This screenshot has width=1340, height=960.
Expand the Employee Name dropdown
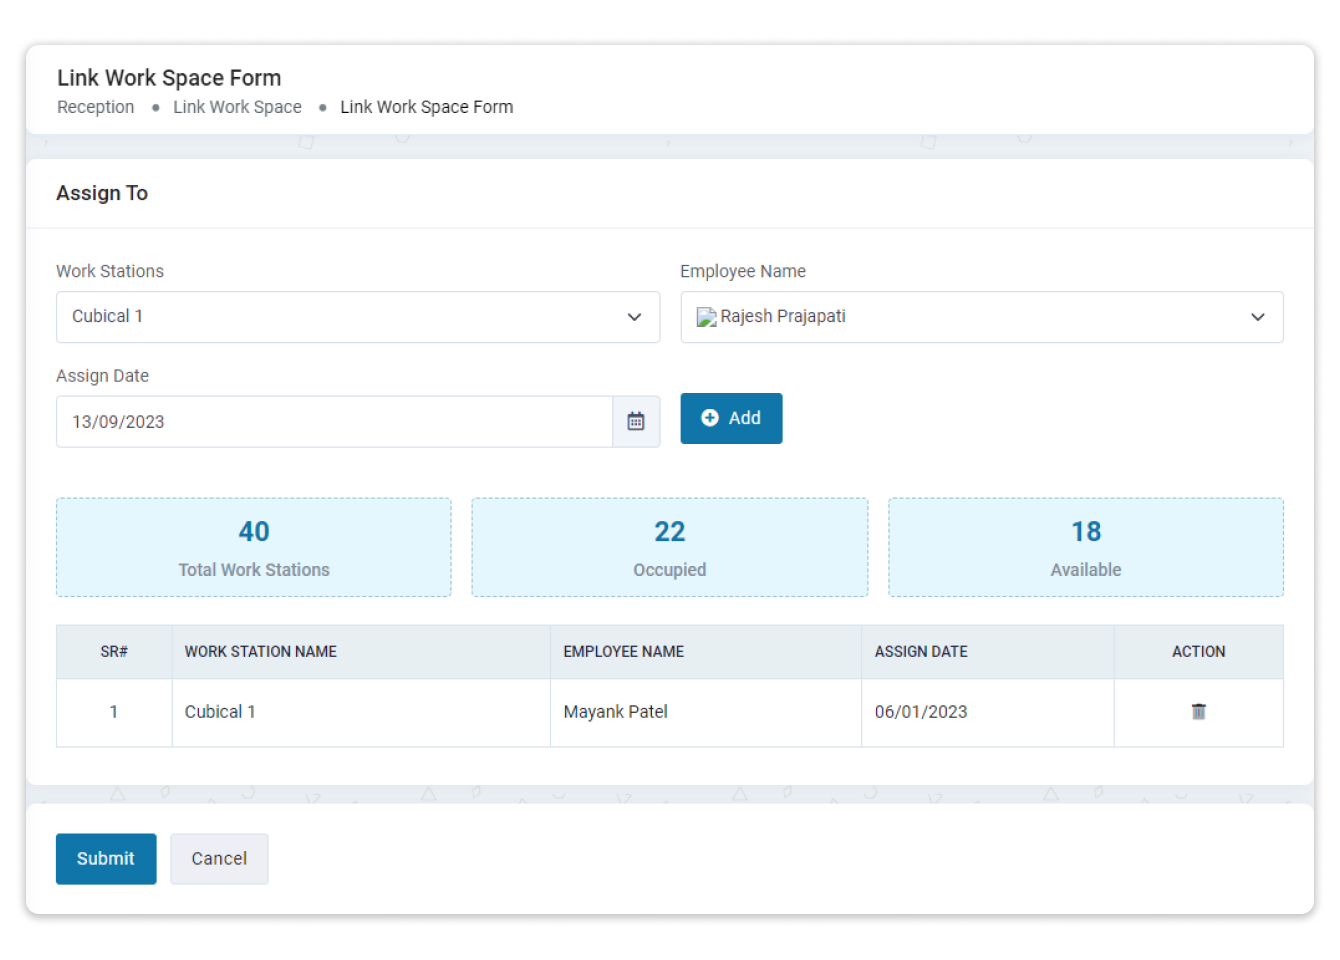[x=980, y=317]
